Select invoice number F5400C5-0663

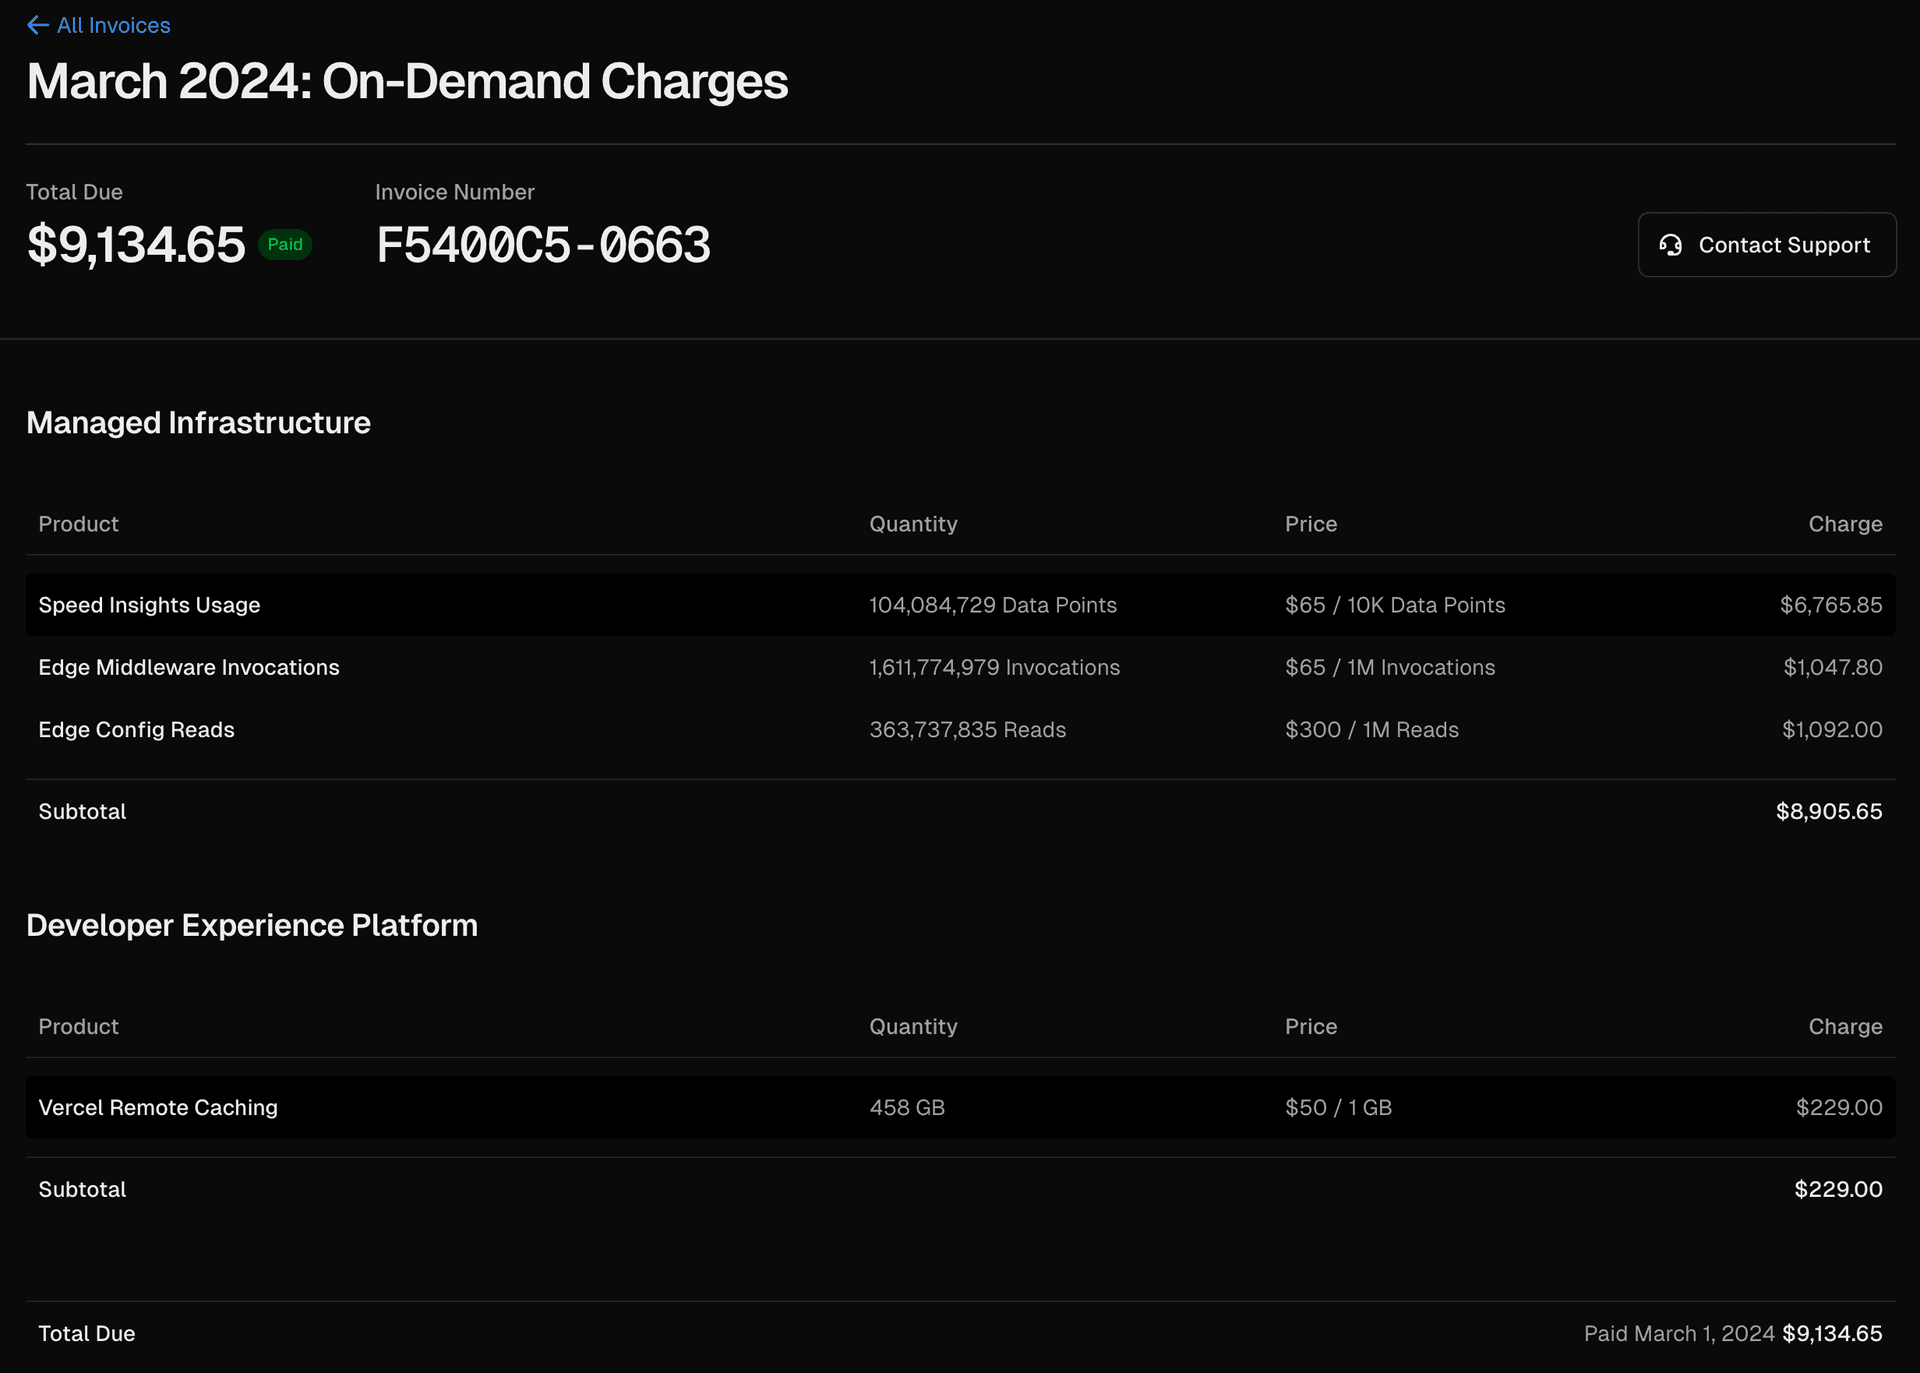point(543,245)
